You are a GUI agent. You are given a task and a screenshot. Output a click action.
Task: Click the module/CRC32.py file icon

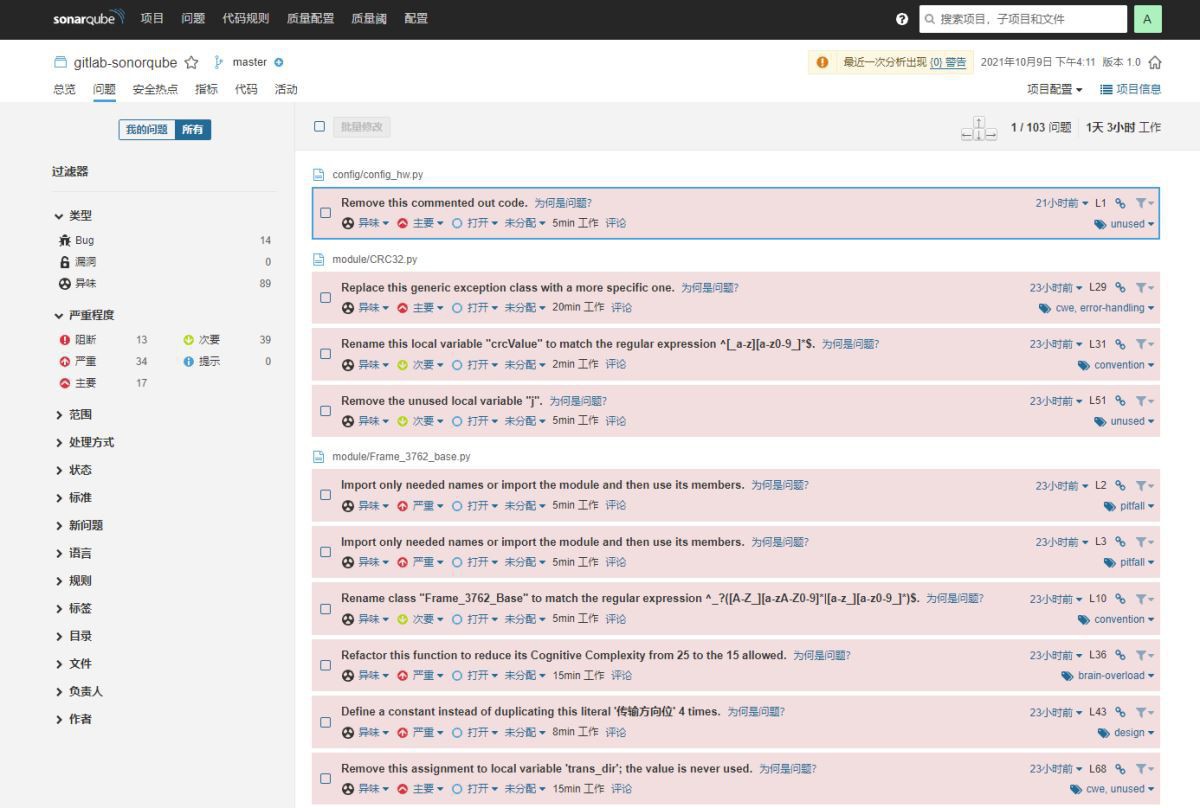coord(319,259)
